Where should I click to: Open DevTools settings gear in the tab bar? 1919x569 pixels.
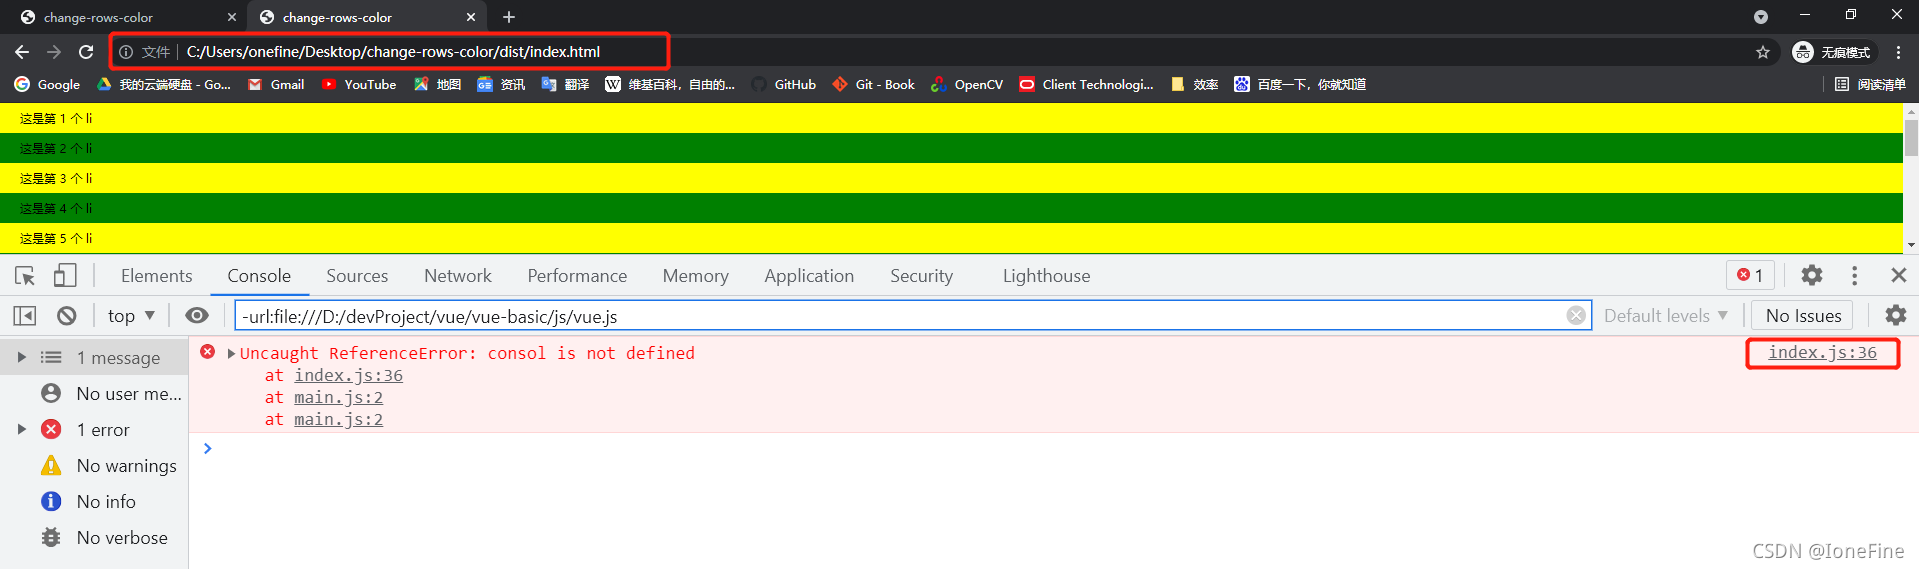pos(1811,275)
